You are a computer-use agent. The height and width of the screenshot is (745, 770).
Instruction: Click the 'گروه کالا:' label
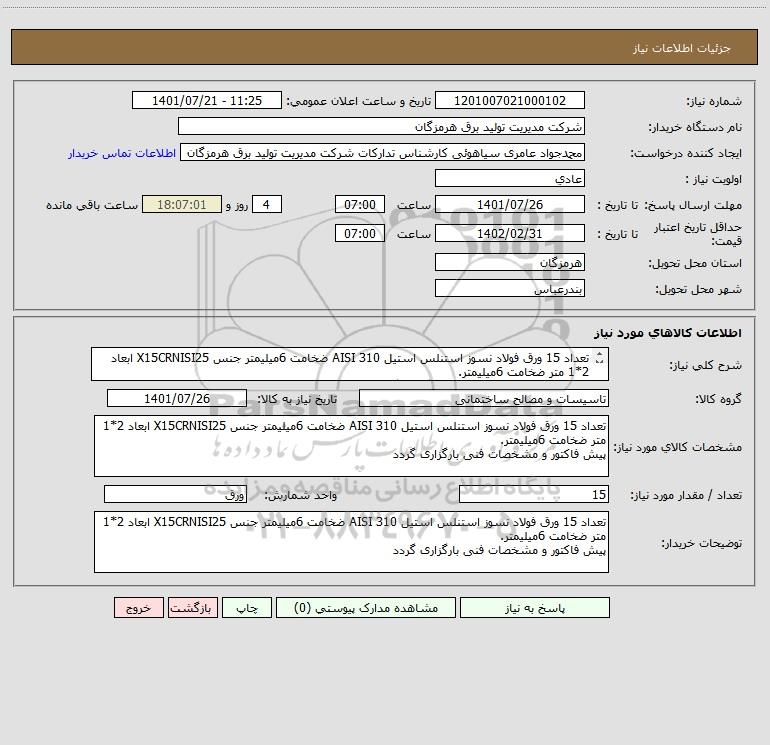coord(719,399)
